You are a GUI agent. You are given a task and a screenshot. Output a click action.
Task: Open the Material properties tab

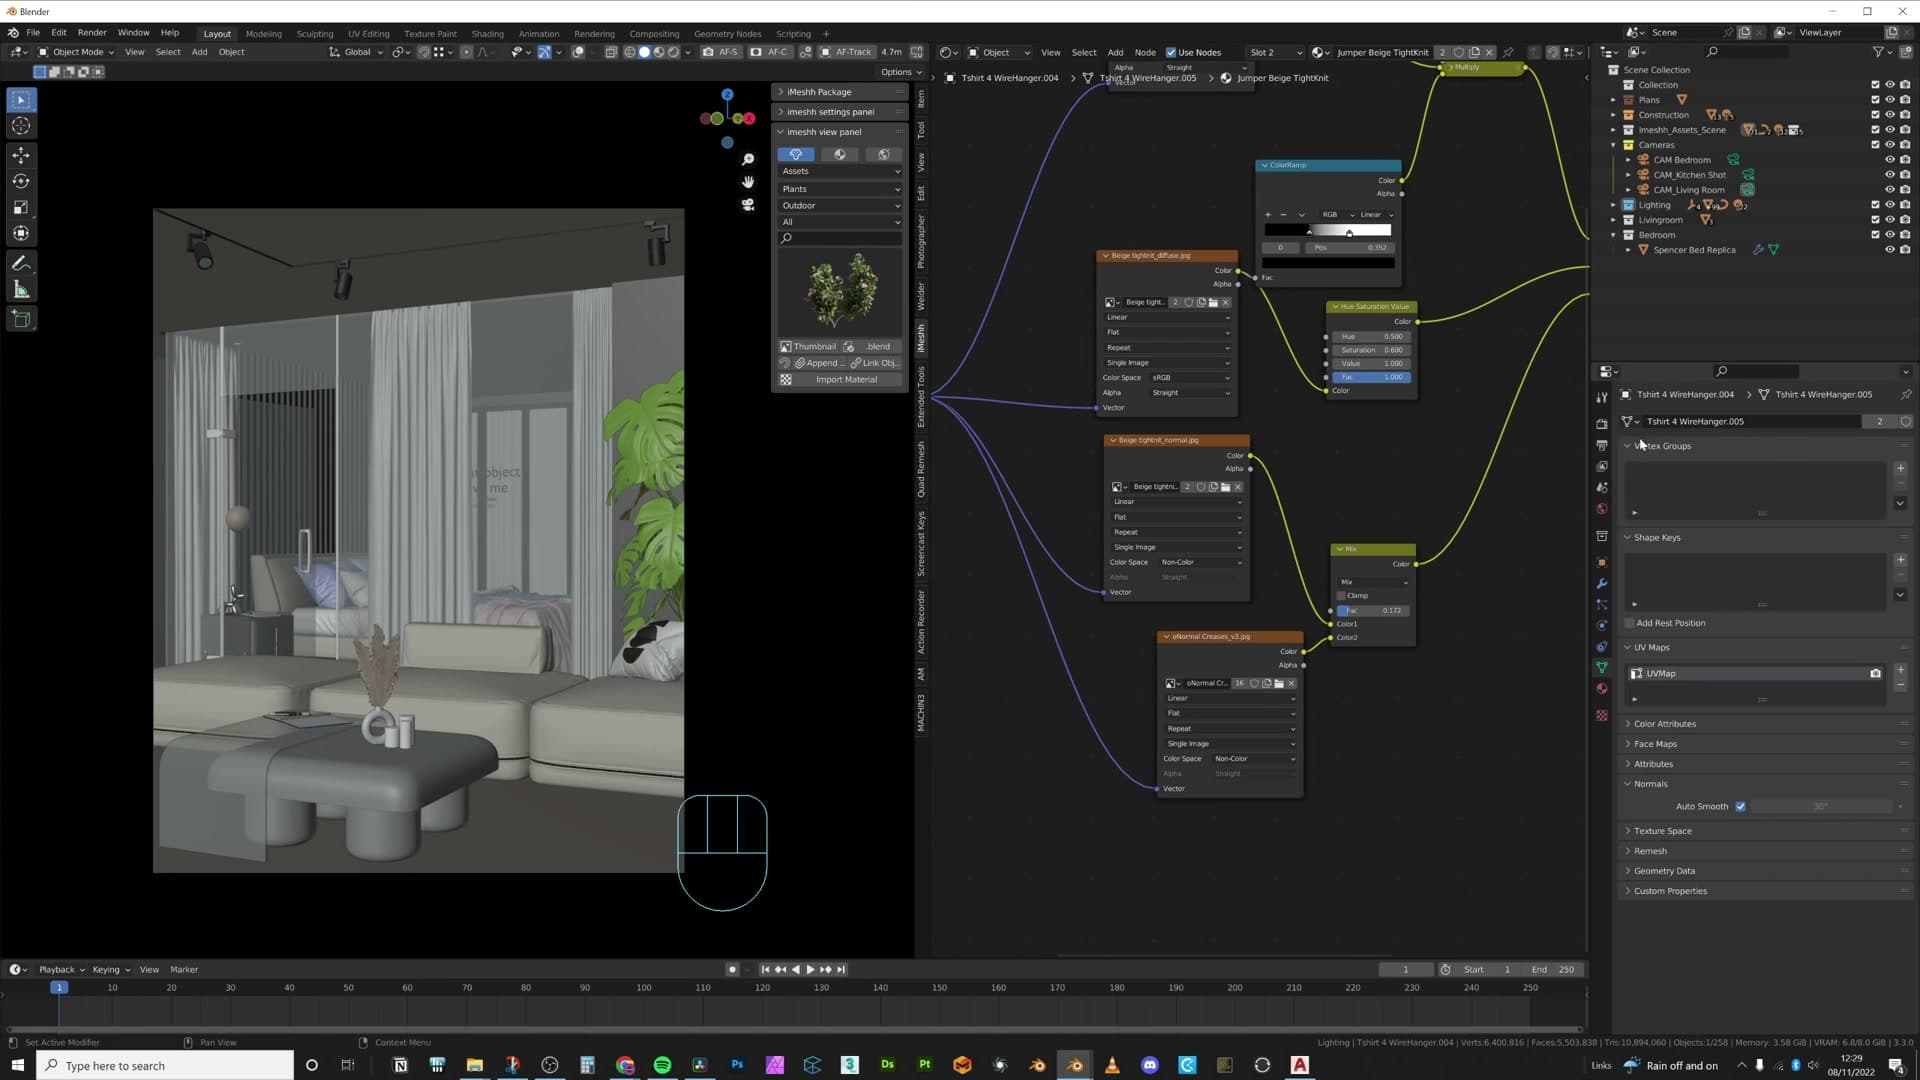click(1602, 689)
